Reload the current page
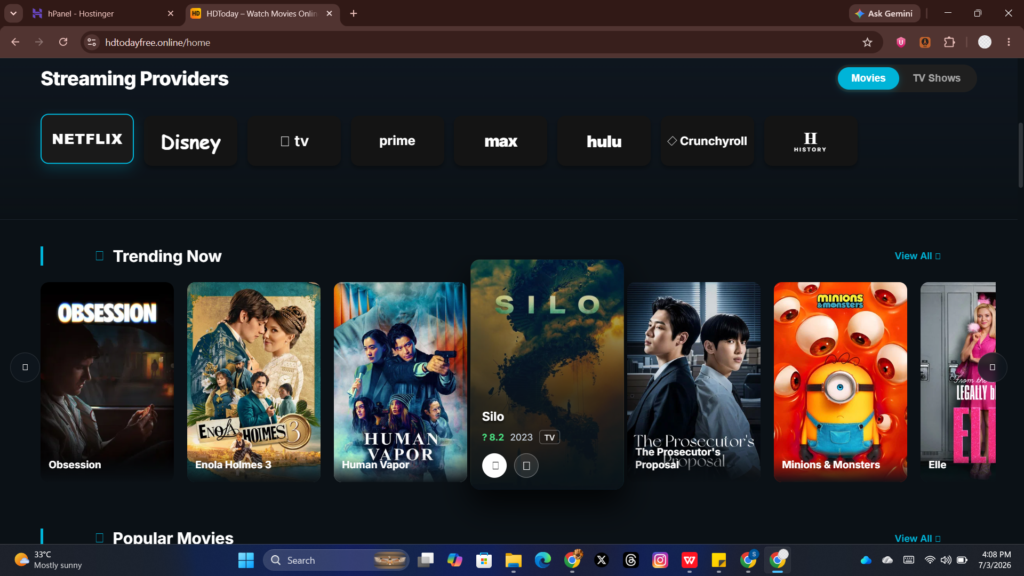Screen dimensions: 1024x576 (63, 42)
